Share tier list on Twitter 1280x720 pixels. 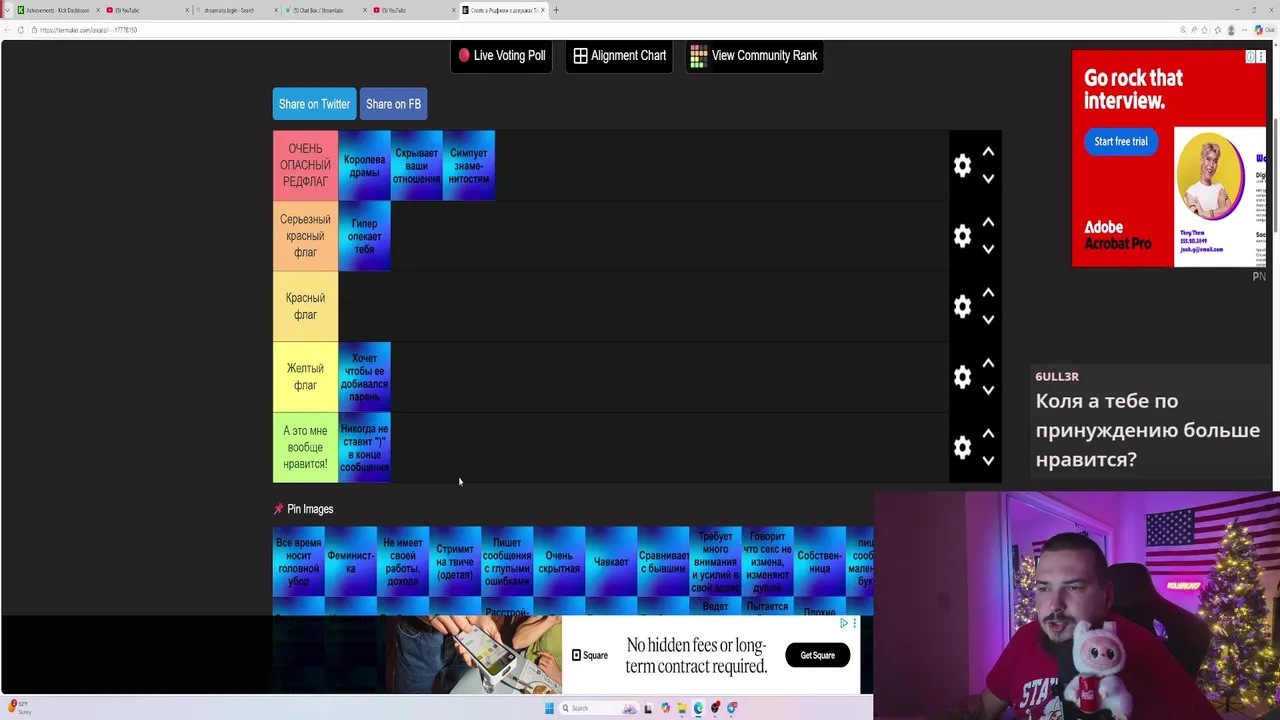(314, 104)
